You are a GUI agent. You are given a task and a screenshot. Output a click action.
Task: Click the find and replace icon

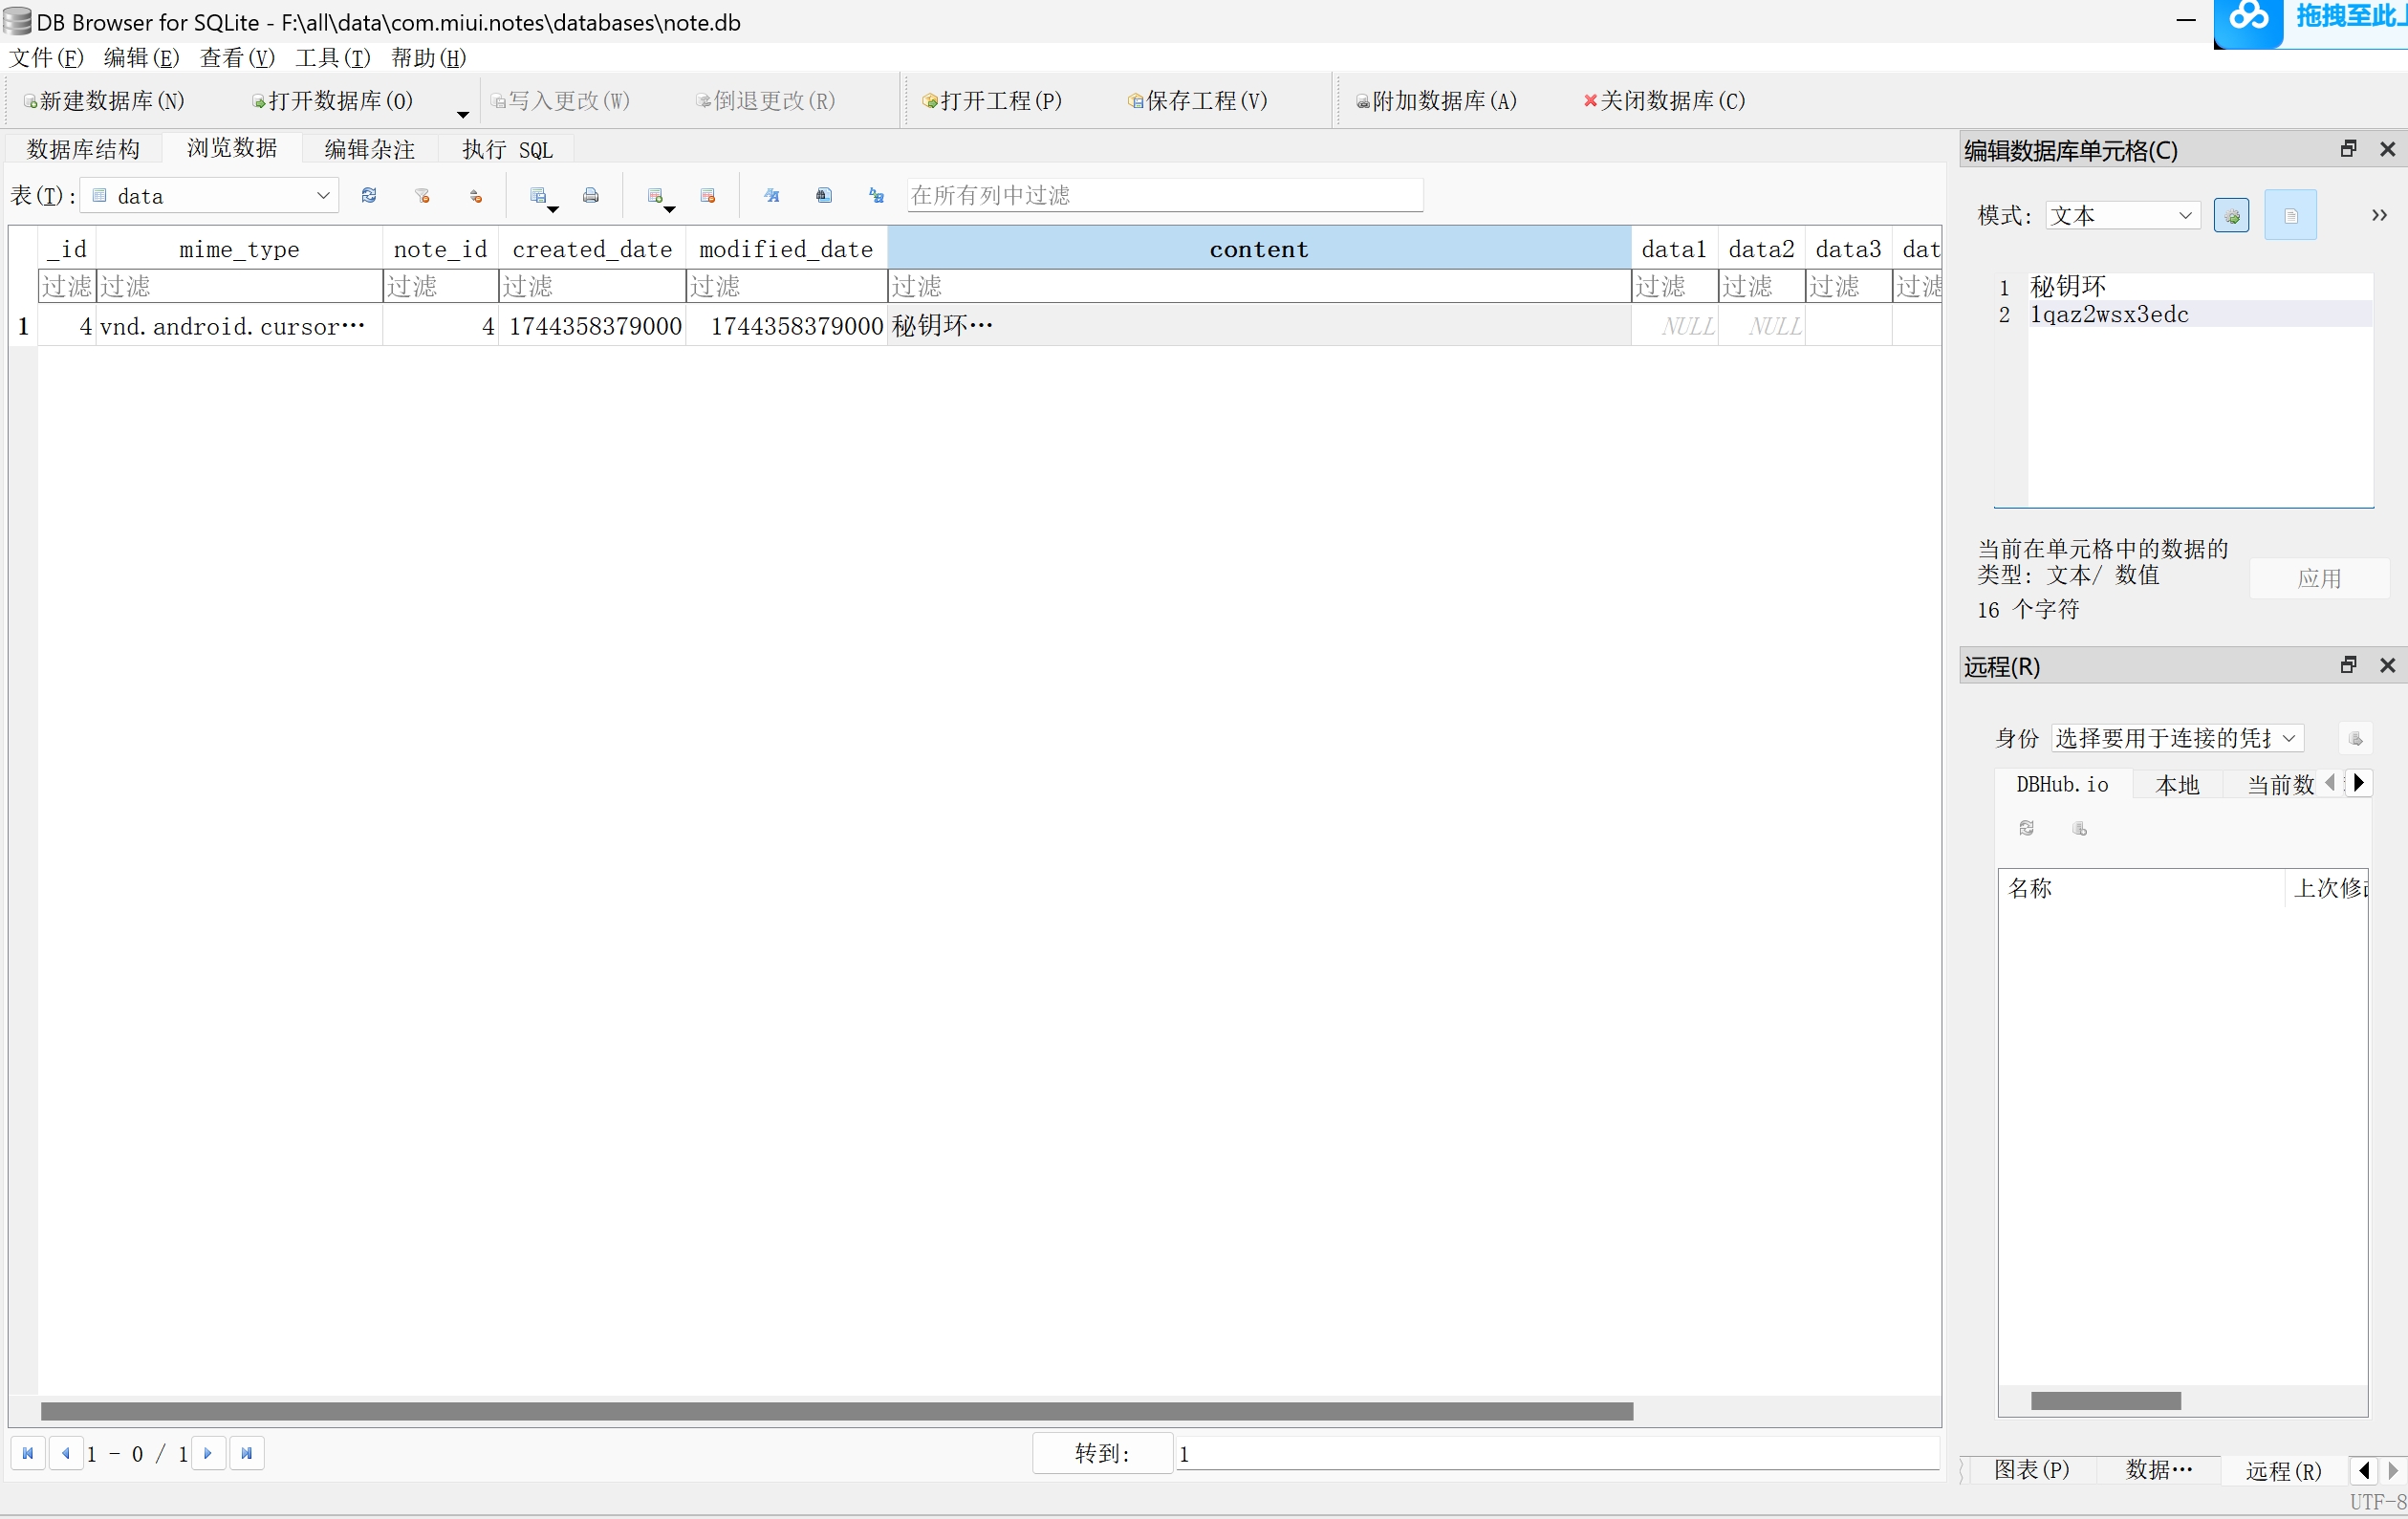pos(877,196)
